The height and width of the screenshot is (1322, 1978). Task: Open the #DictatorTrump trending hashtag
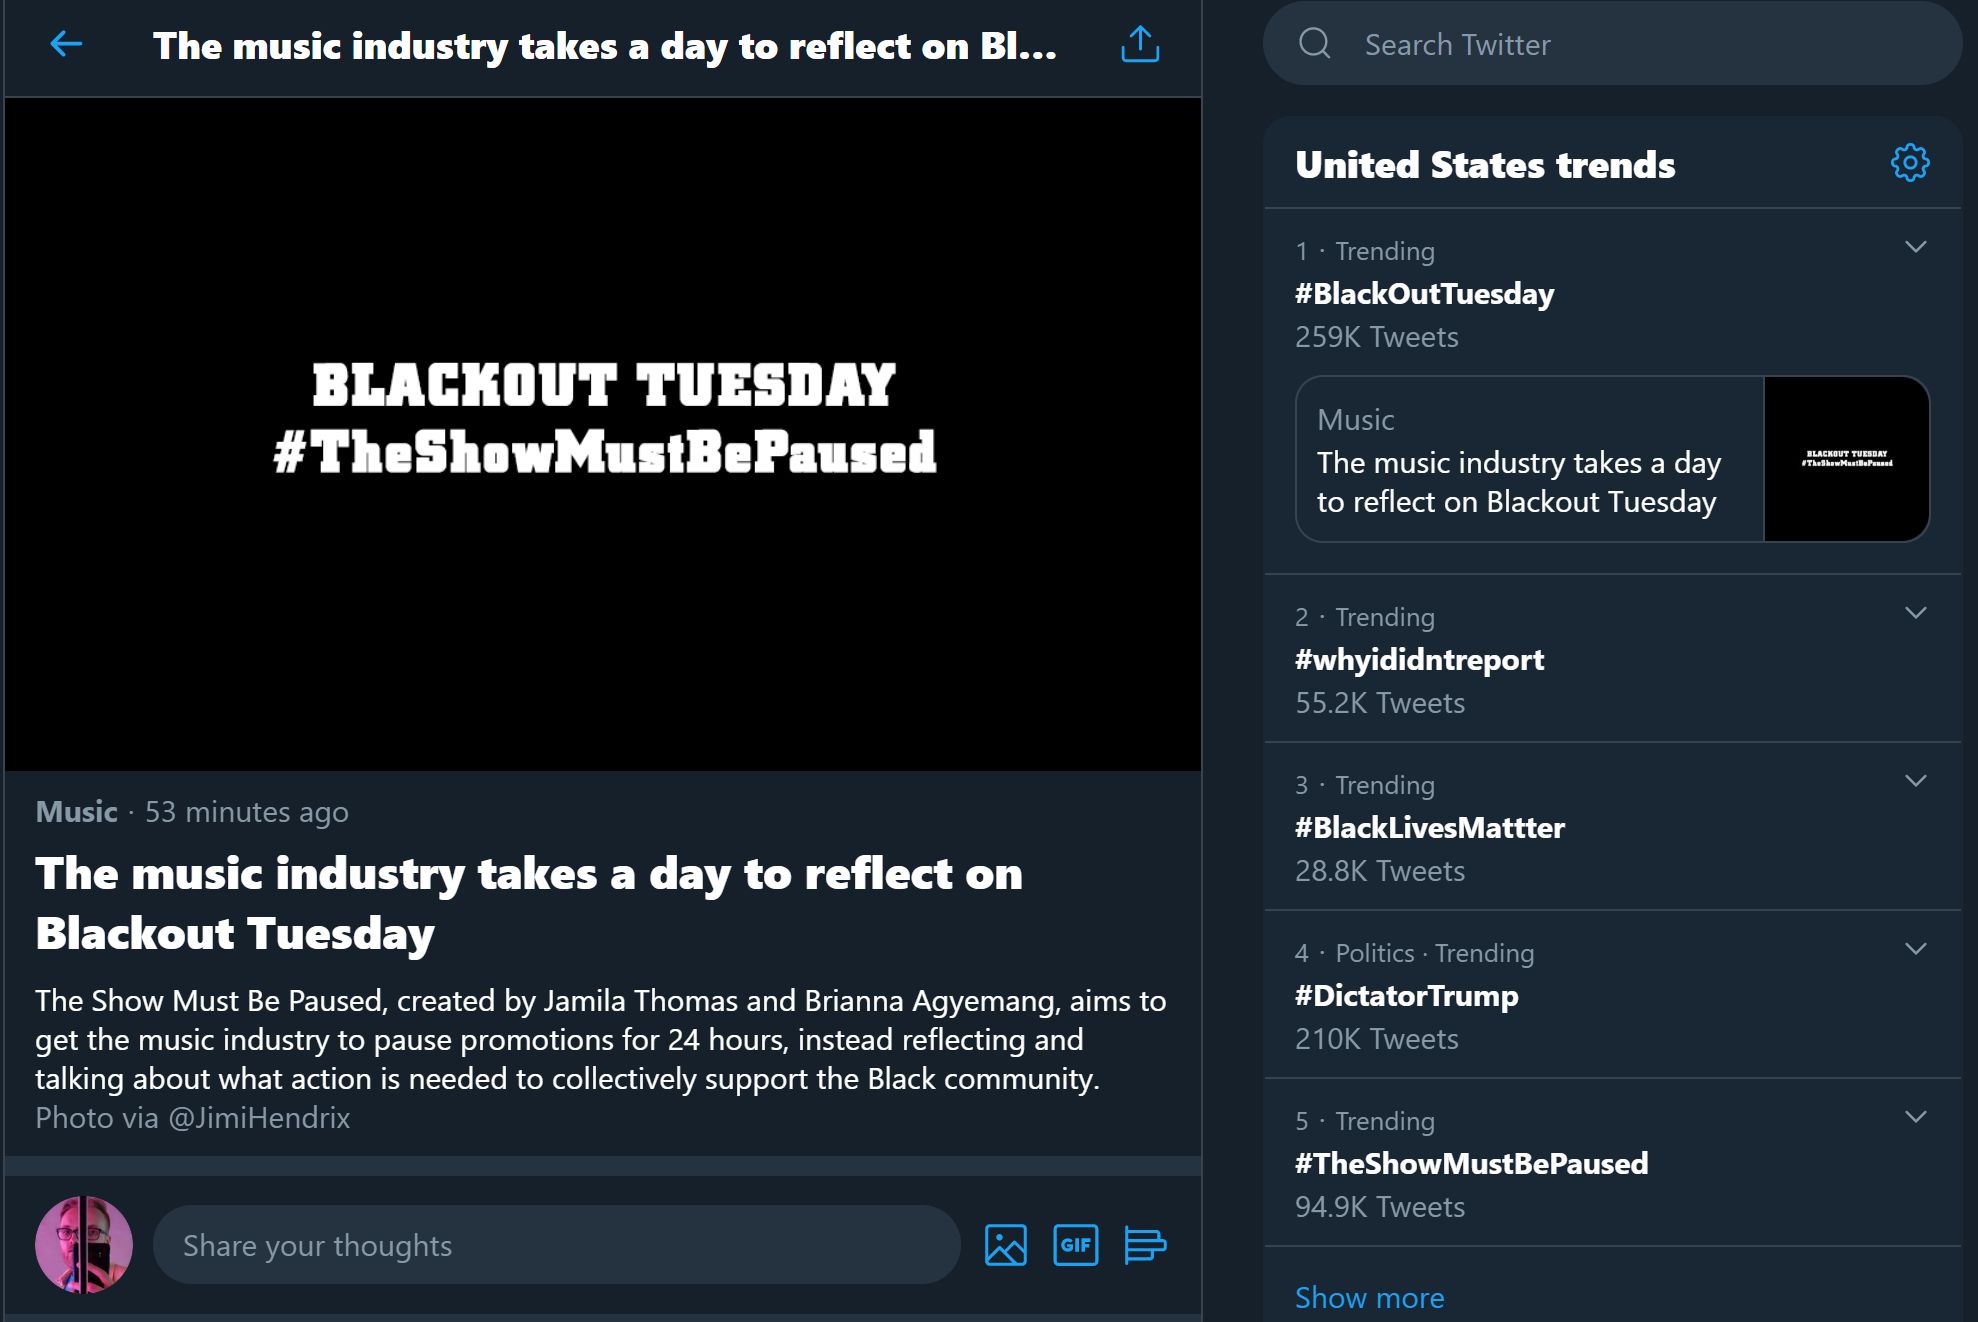coord(1406,996)
